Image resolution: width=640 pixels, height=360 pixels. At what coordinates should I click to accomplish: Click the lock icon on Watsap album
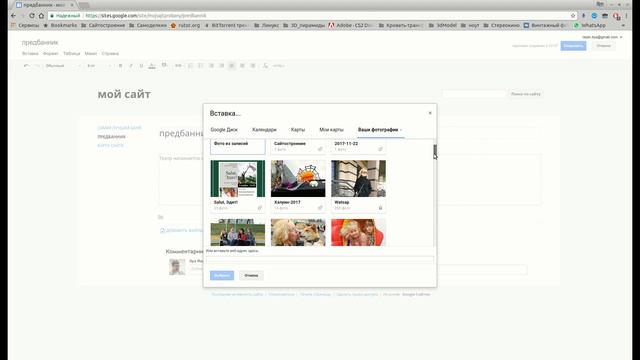pyautogui.click(x=380, y=208)
